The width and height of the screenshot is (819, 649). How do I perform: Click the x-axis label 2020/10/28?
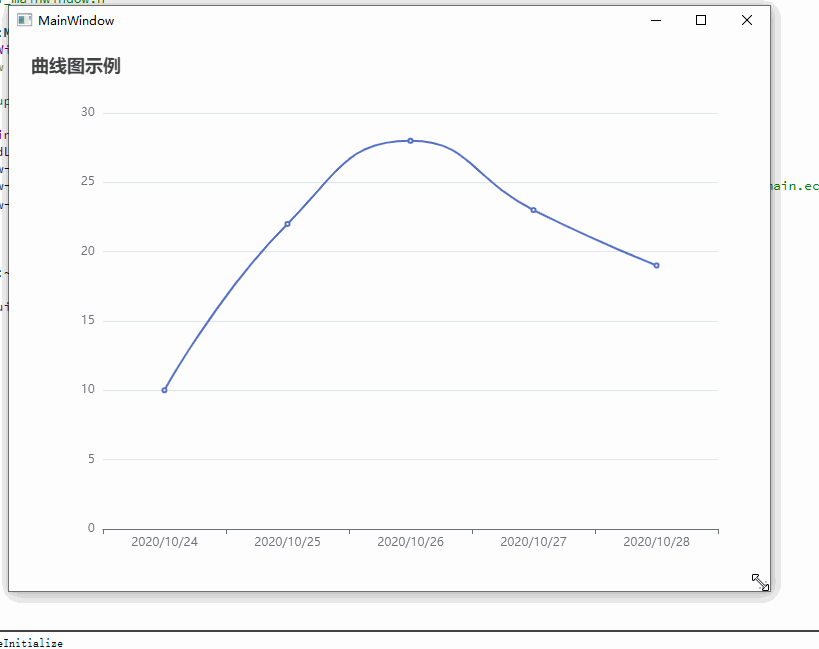[x=656, y=541]
